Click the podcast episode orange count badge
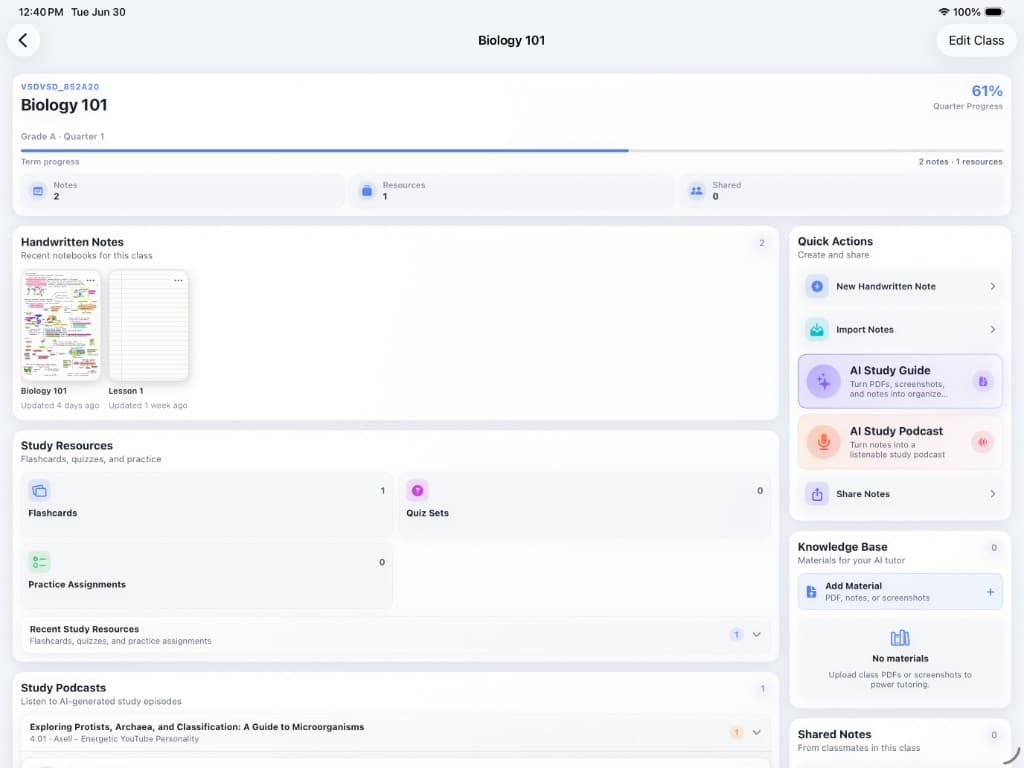 (x=736, y=733)
